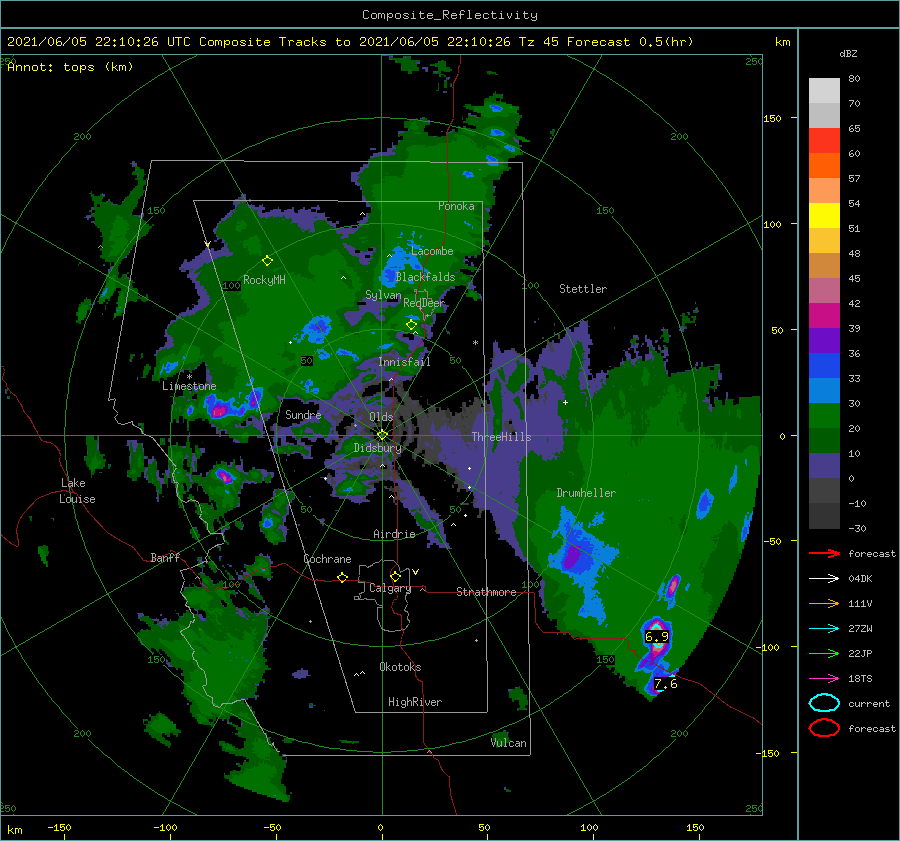Click the Calgary city label
Image resolution: width=900 pixels, height=841 pixels.
[390, 588]
